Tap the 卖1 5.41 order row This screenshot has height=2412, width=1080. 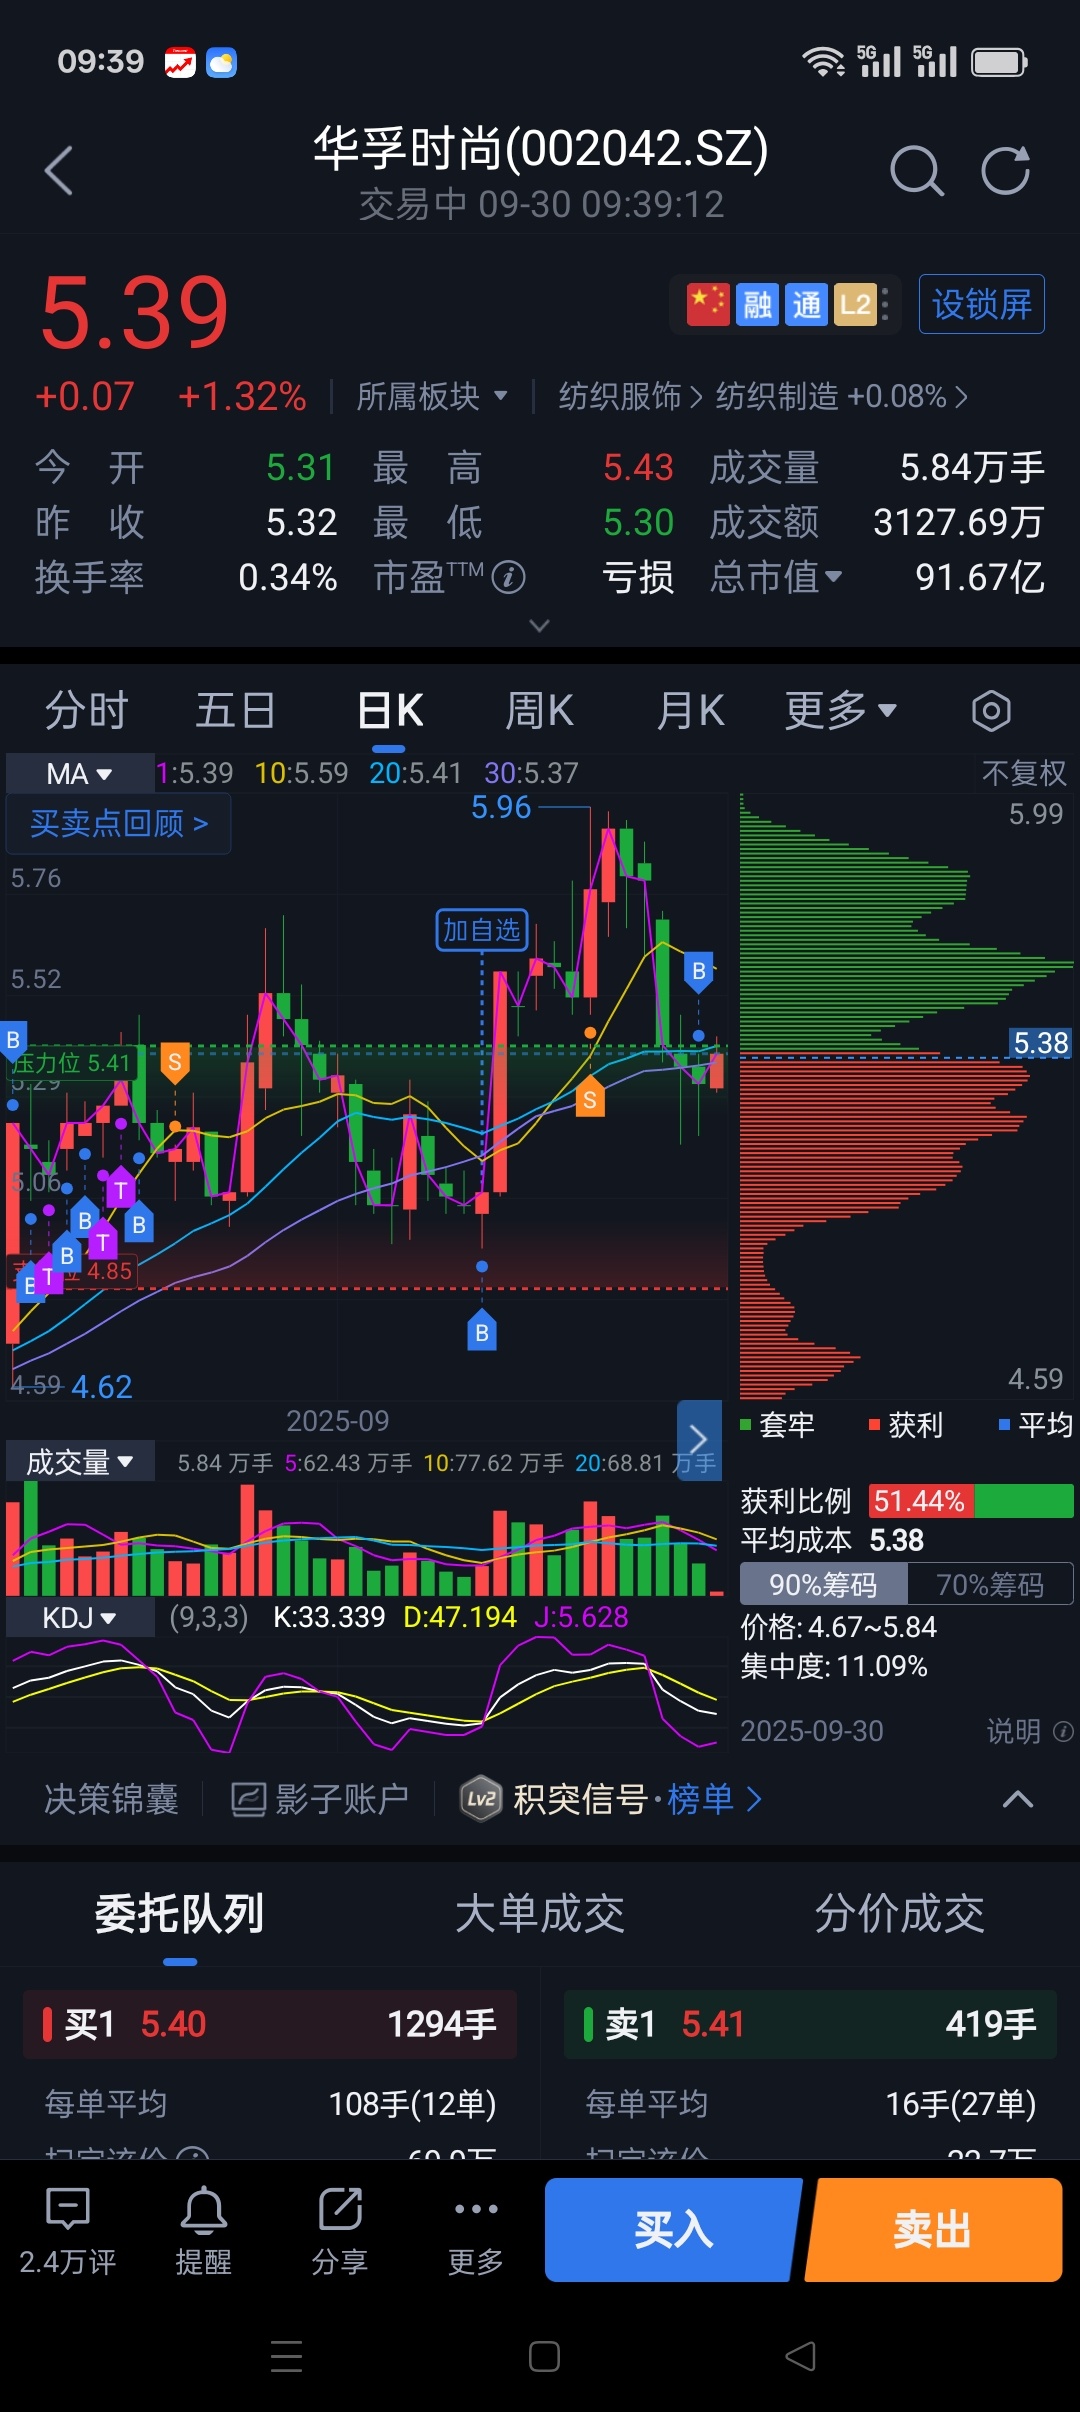point(811,2024)
